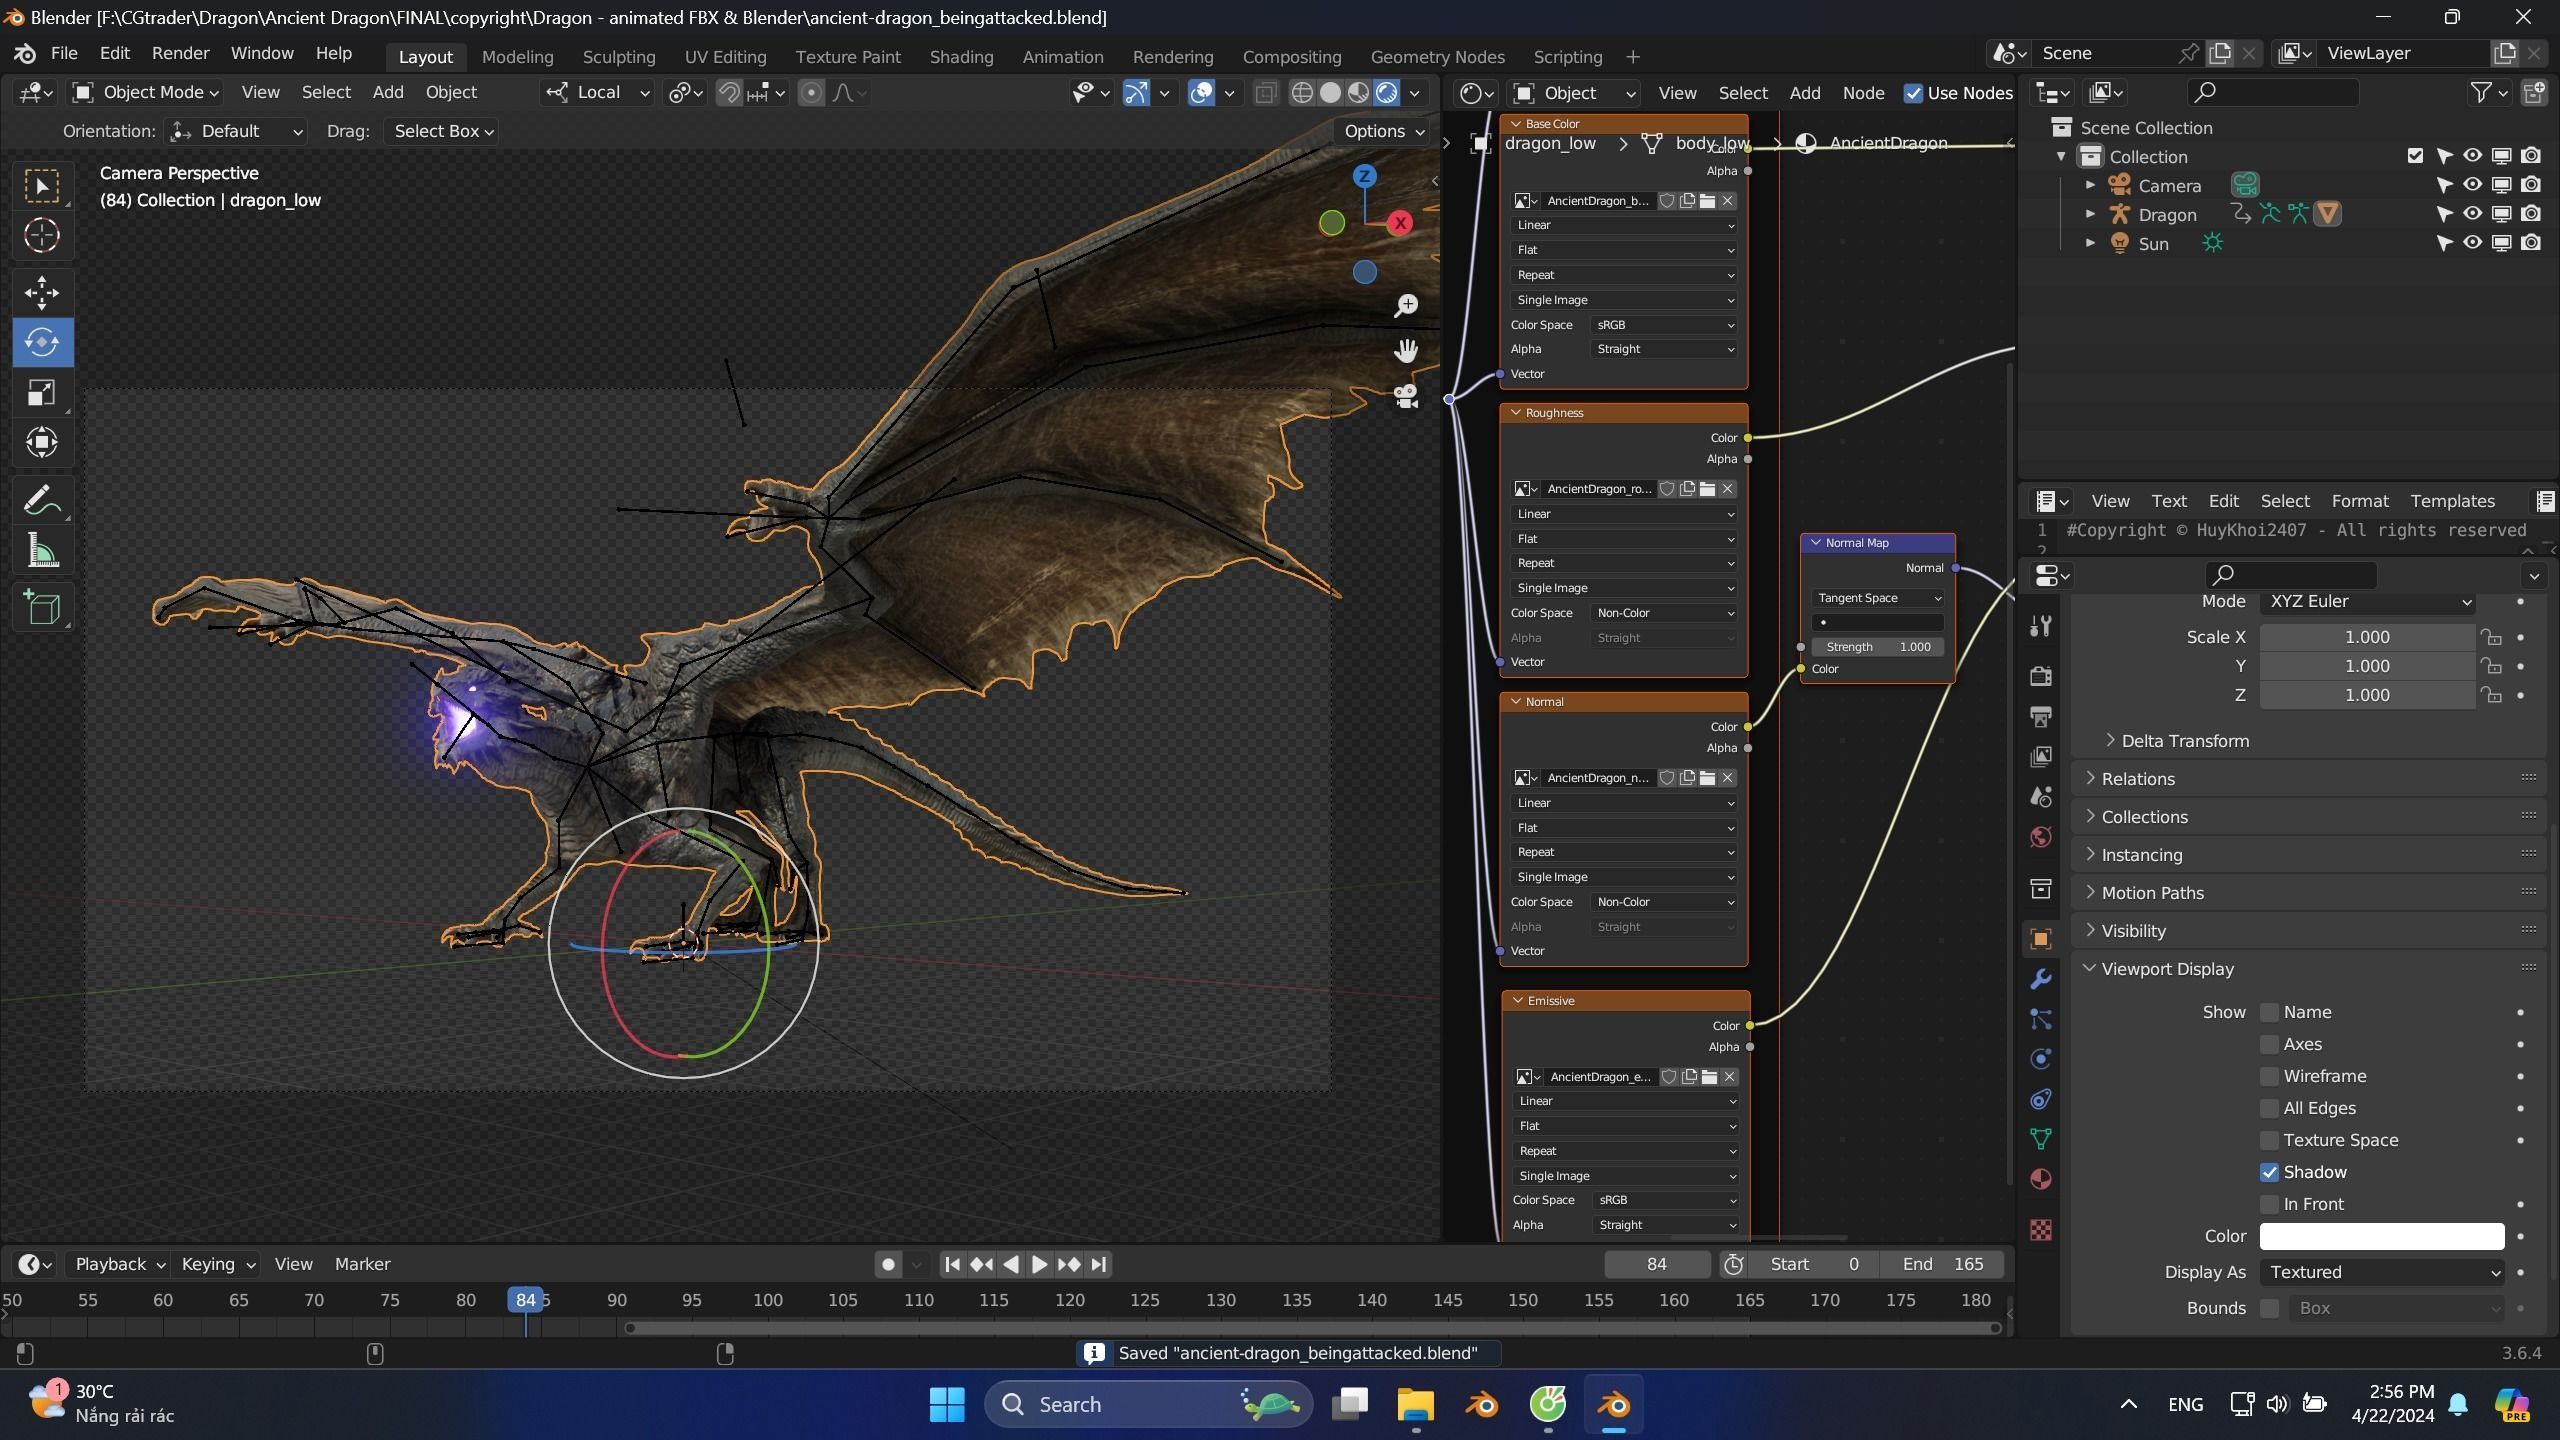Click the viewport Options button

[1384, 131]
